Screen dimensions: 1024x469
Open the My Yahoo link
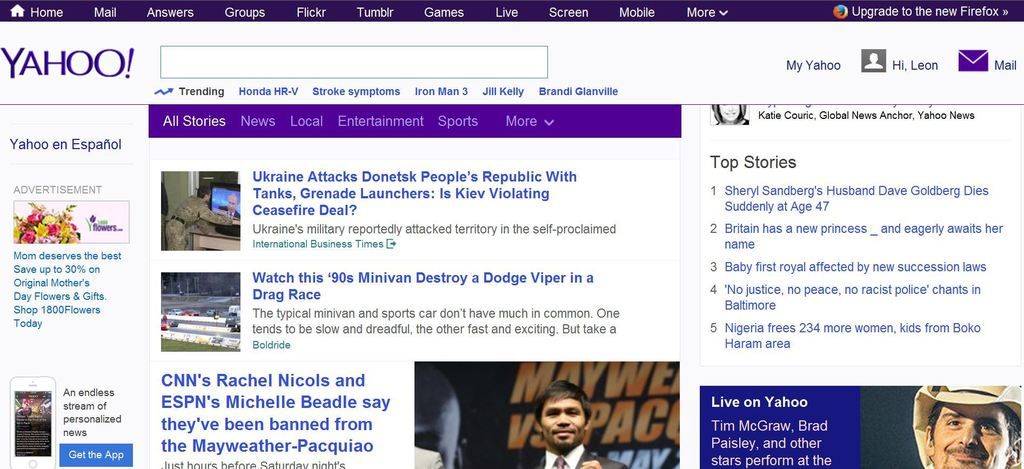[x=813, y=65]
